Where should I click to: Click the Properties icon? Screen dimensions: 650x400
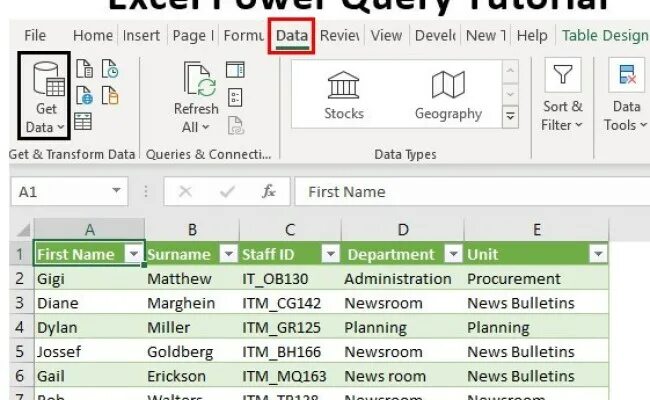[x=235, y=98]
